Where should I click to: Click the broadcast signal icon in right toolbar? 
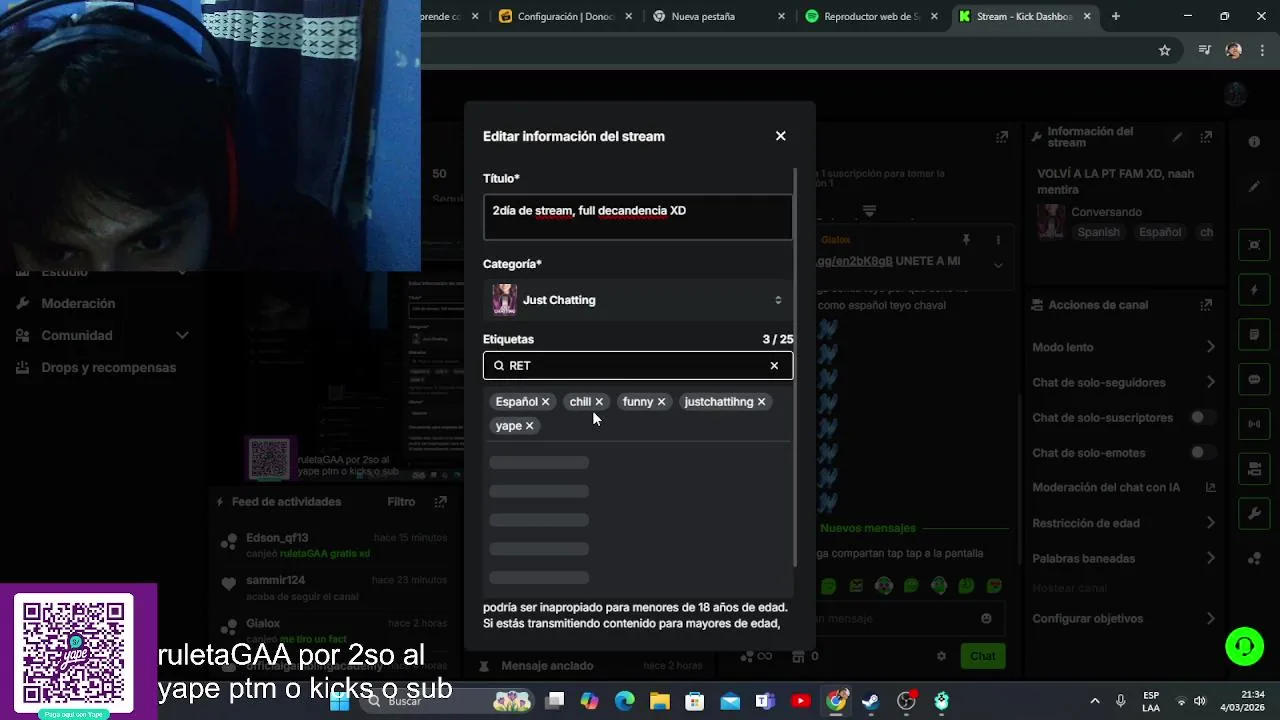pyautogui.click(x=1254, y=424)
